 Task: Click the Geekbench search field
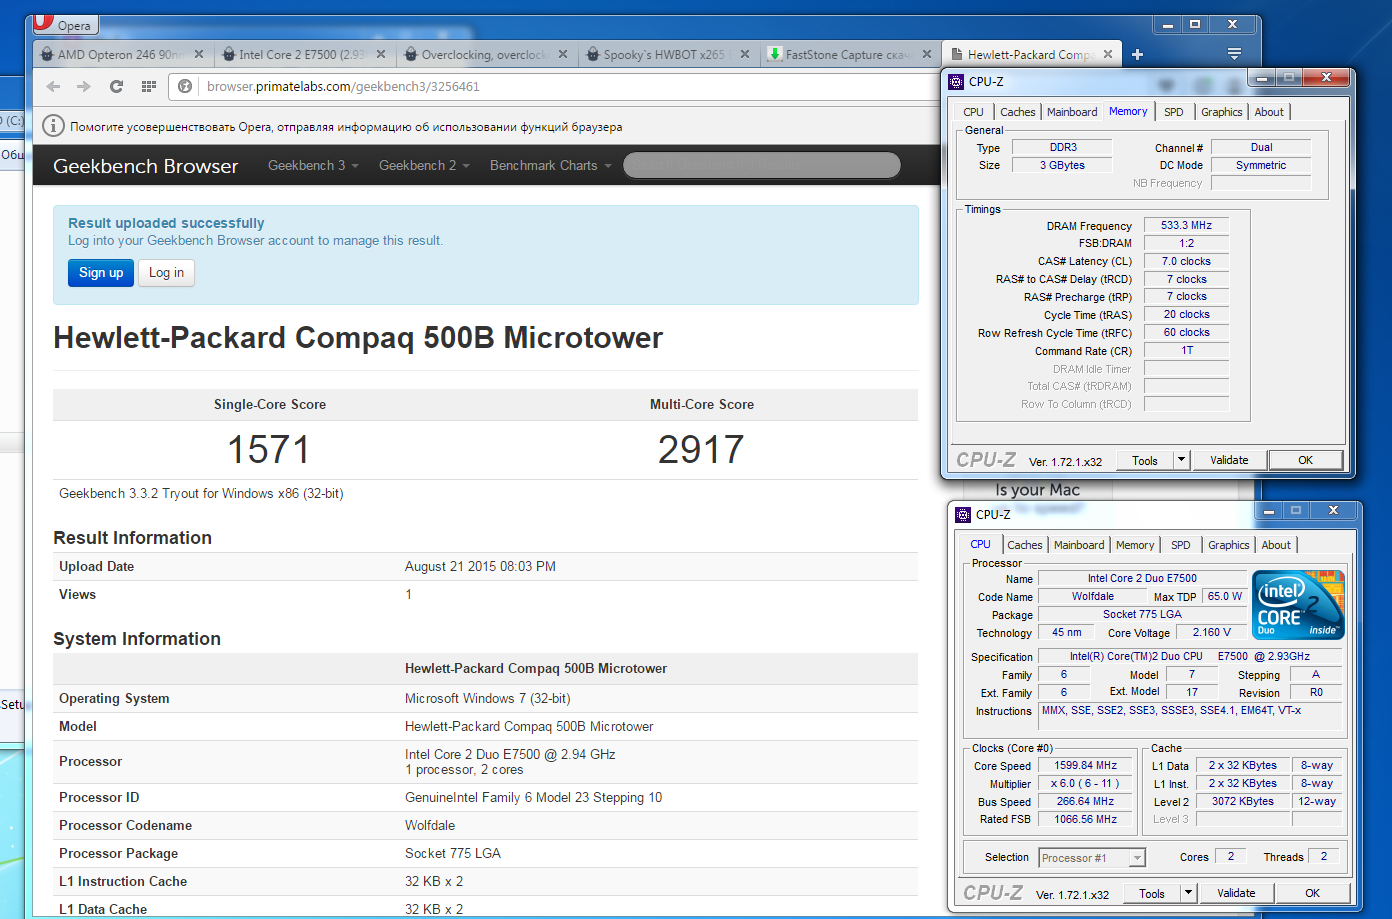(x=762, y=166)
